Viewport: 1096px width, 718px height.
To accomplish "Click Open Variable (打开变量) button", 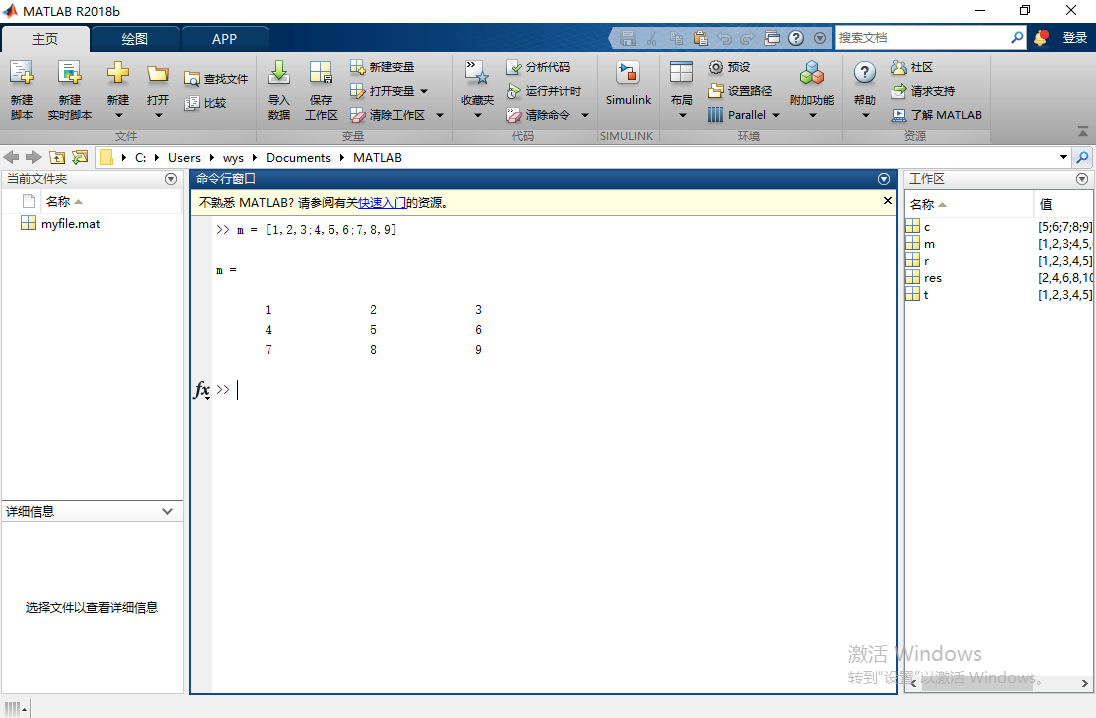I will 382,91.
